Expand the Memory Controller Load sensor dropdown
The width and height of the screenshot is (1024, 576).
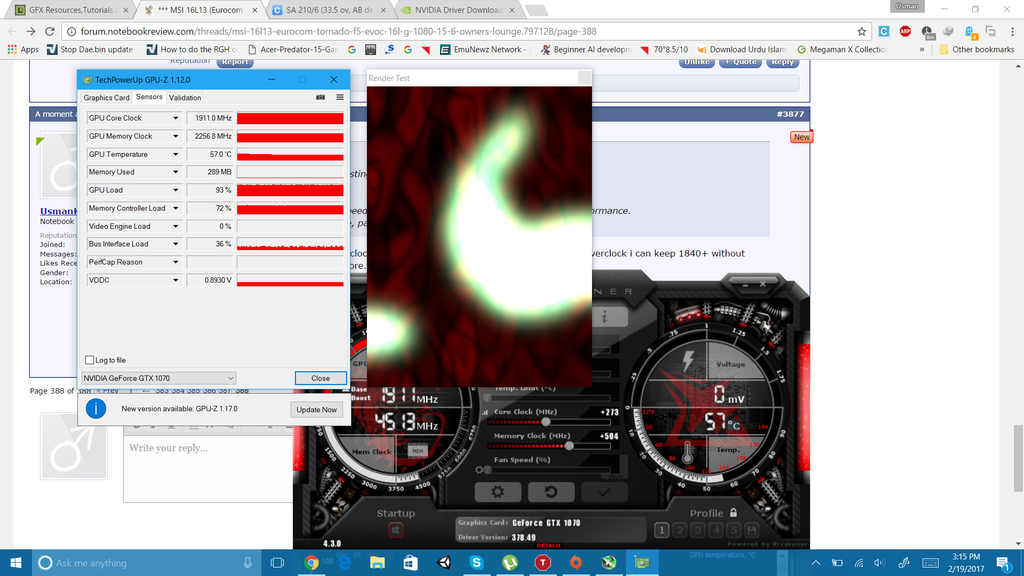(x=175, y=208)
